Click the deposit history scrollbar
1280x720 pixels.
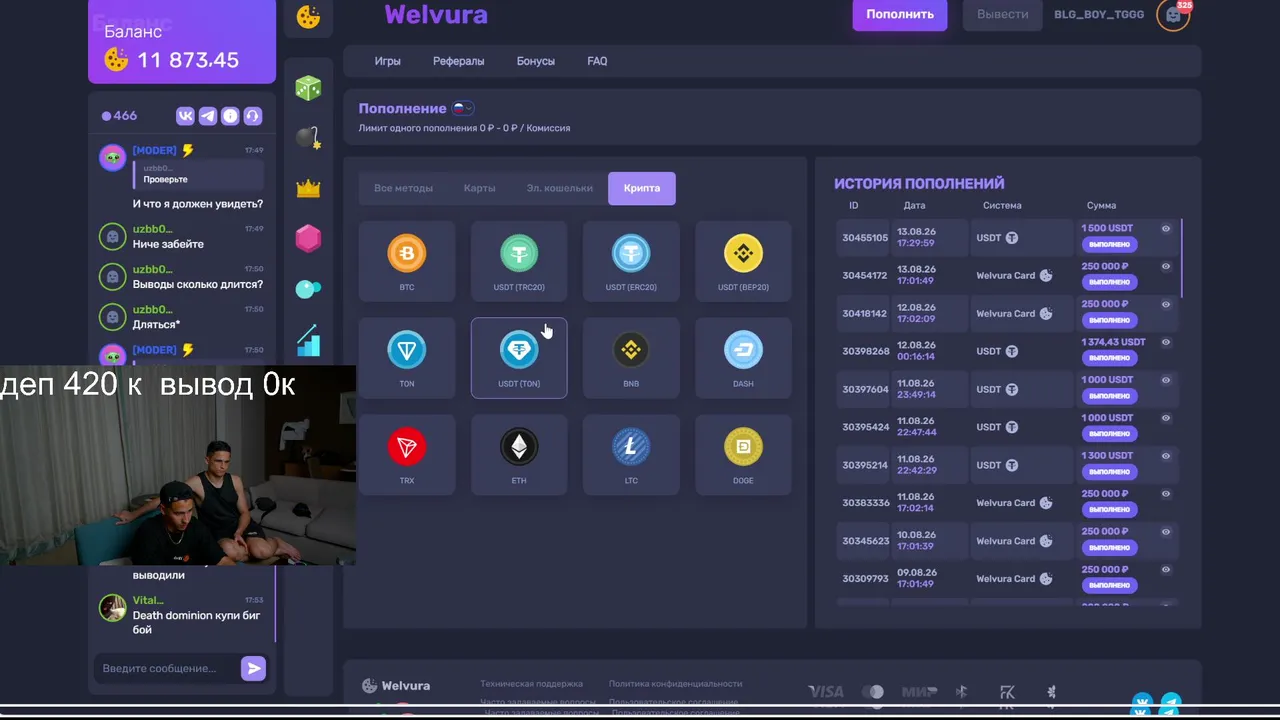(x=1181, y=258)
